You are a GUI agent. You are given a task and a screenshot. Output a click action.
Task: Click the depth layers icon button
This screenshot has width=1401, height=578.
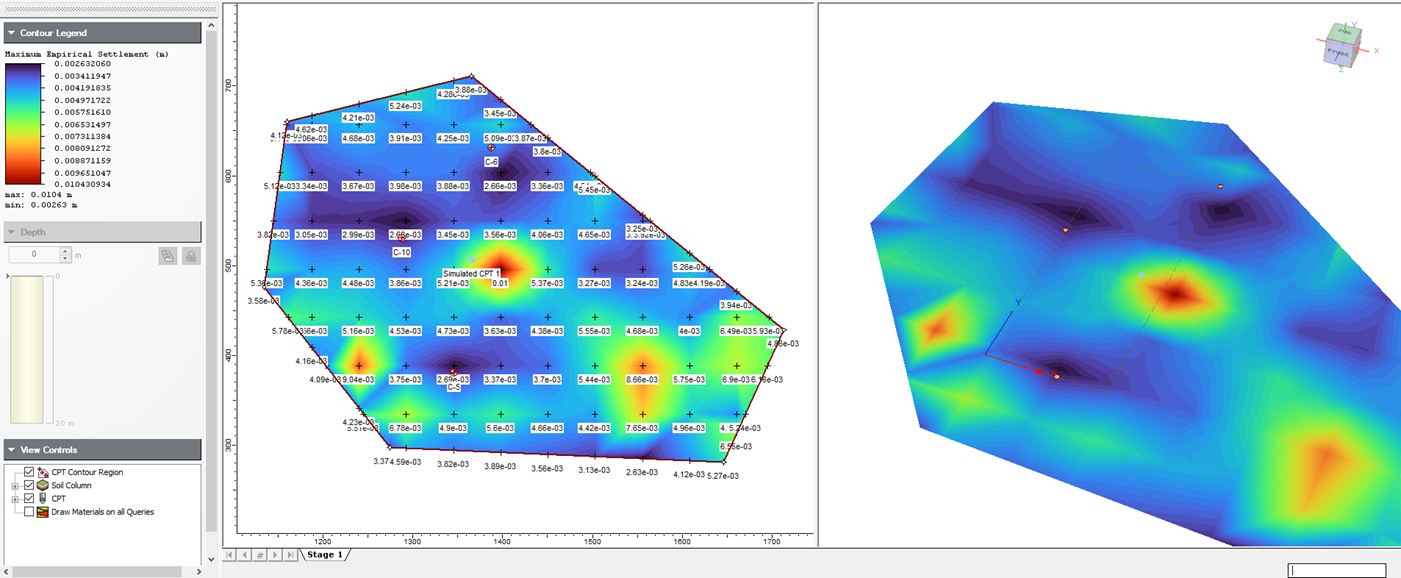coord(167,256)
